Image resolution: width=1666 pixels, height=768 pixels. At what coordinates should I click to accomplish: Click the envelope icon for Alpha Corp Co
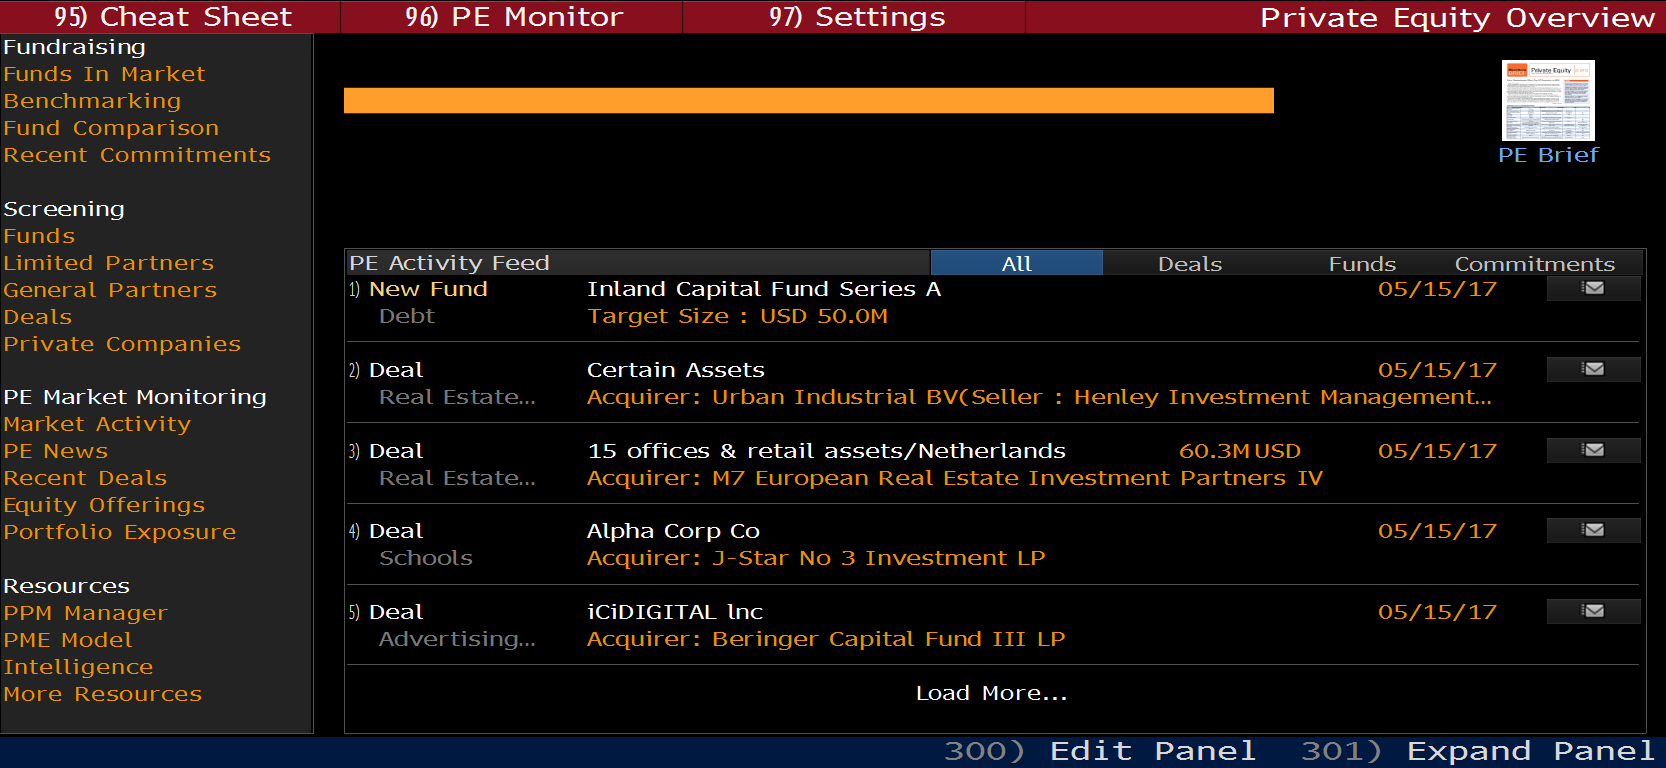point(1593,531)
